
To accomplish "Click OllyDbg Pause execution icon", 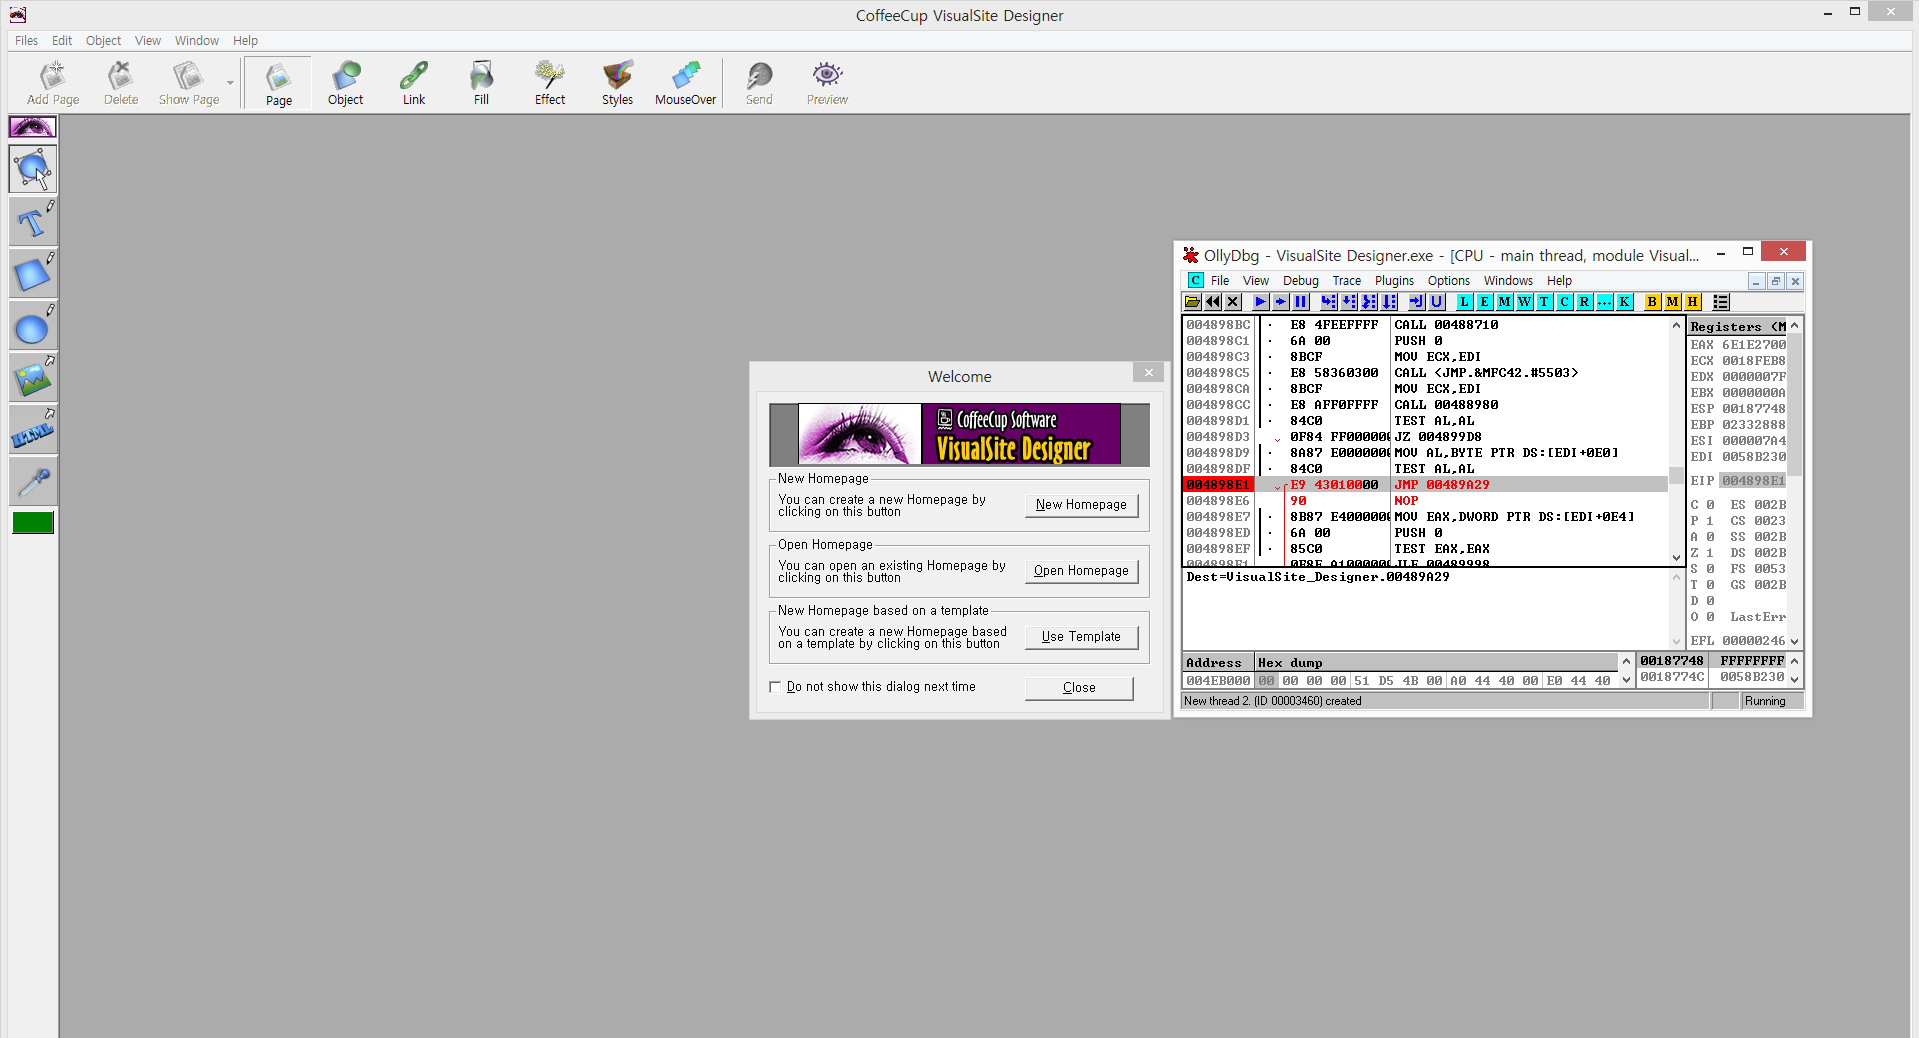I will tap(1301, 302).
